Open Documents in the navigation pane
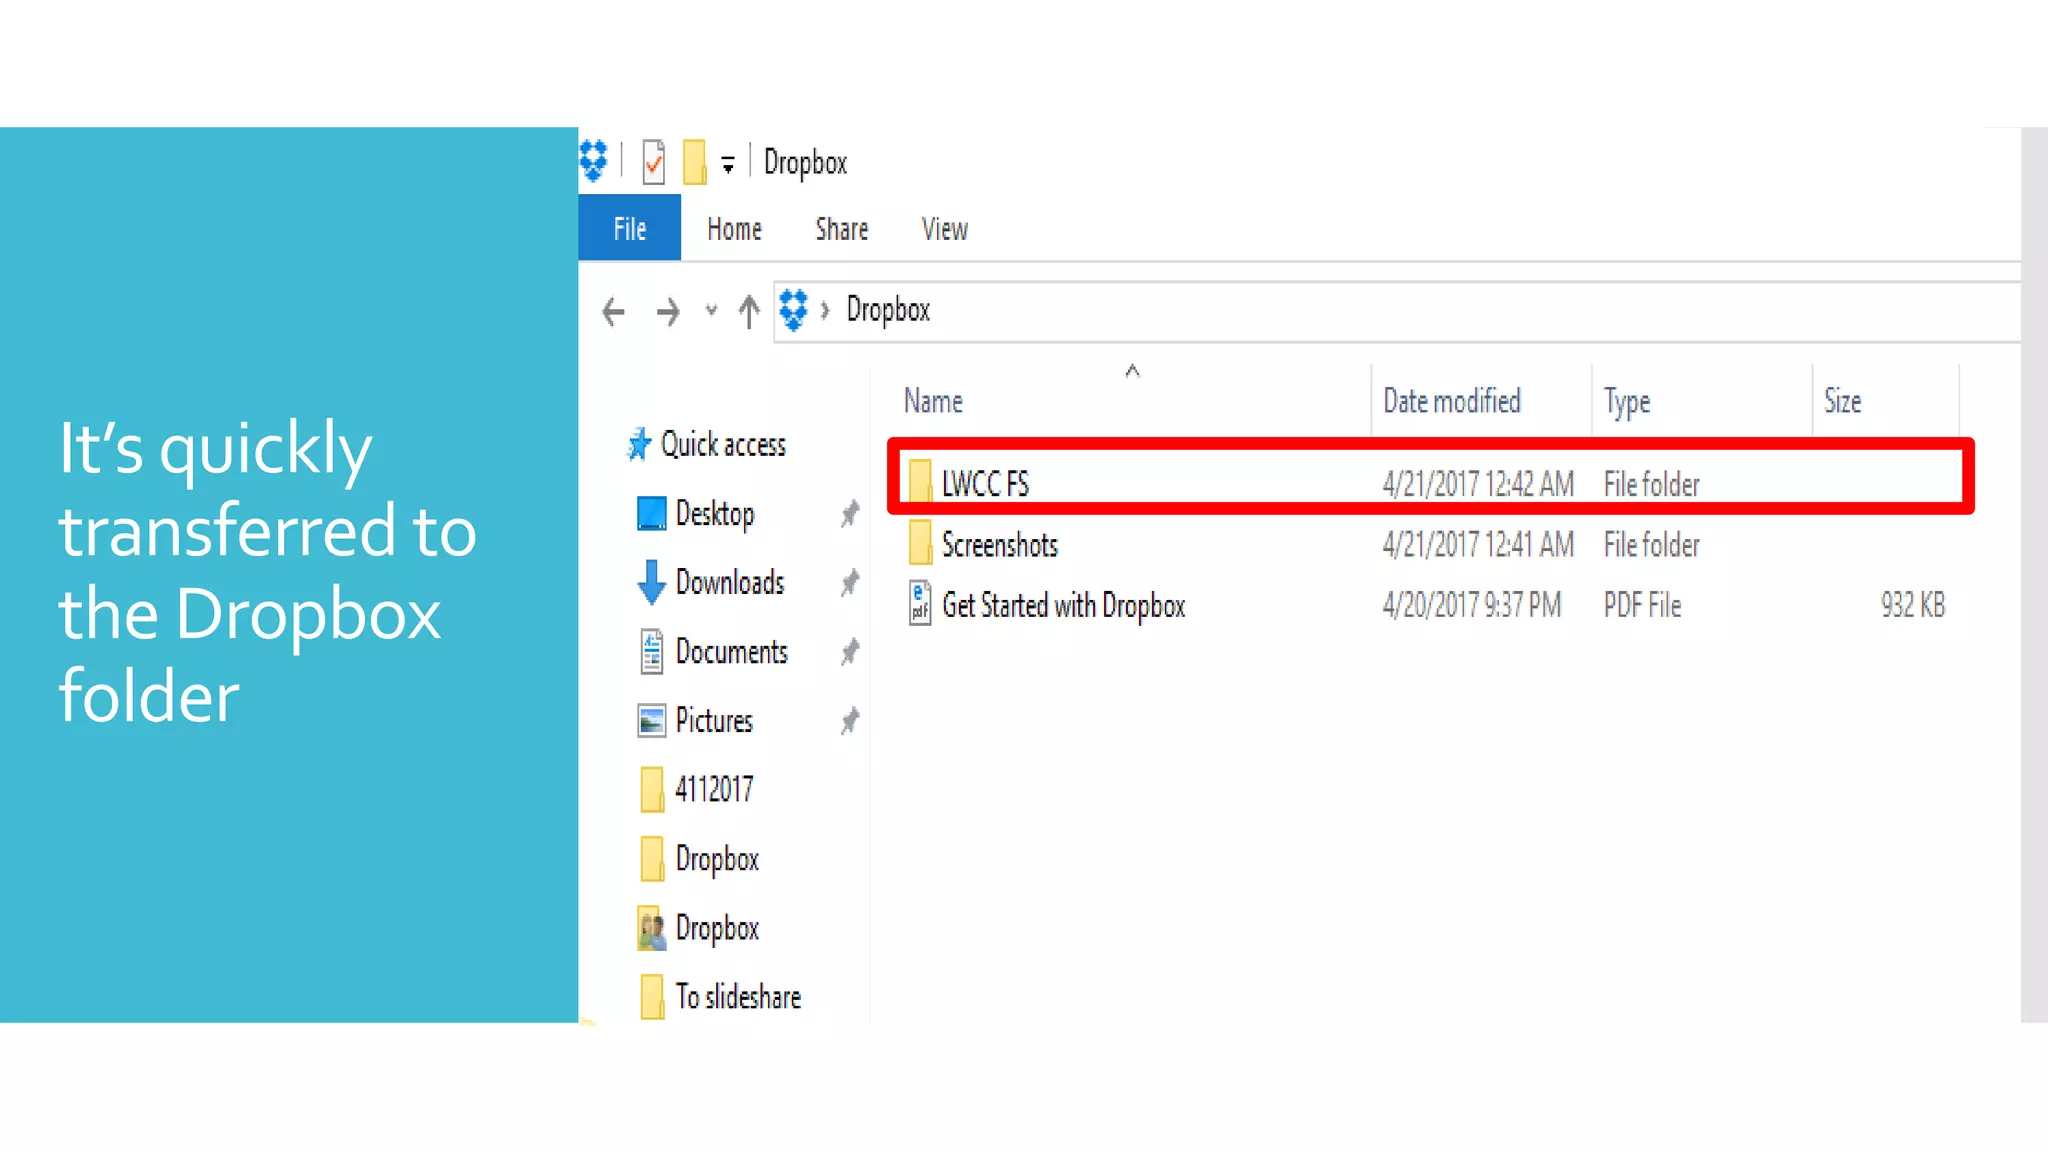 tap(731, 652)
